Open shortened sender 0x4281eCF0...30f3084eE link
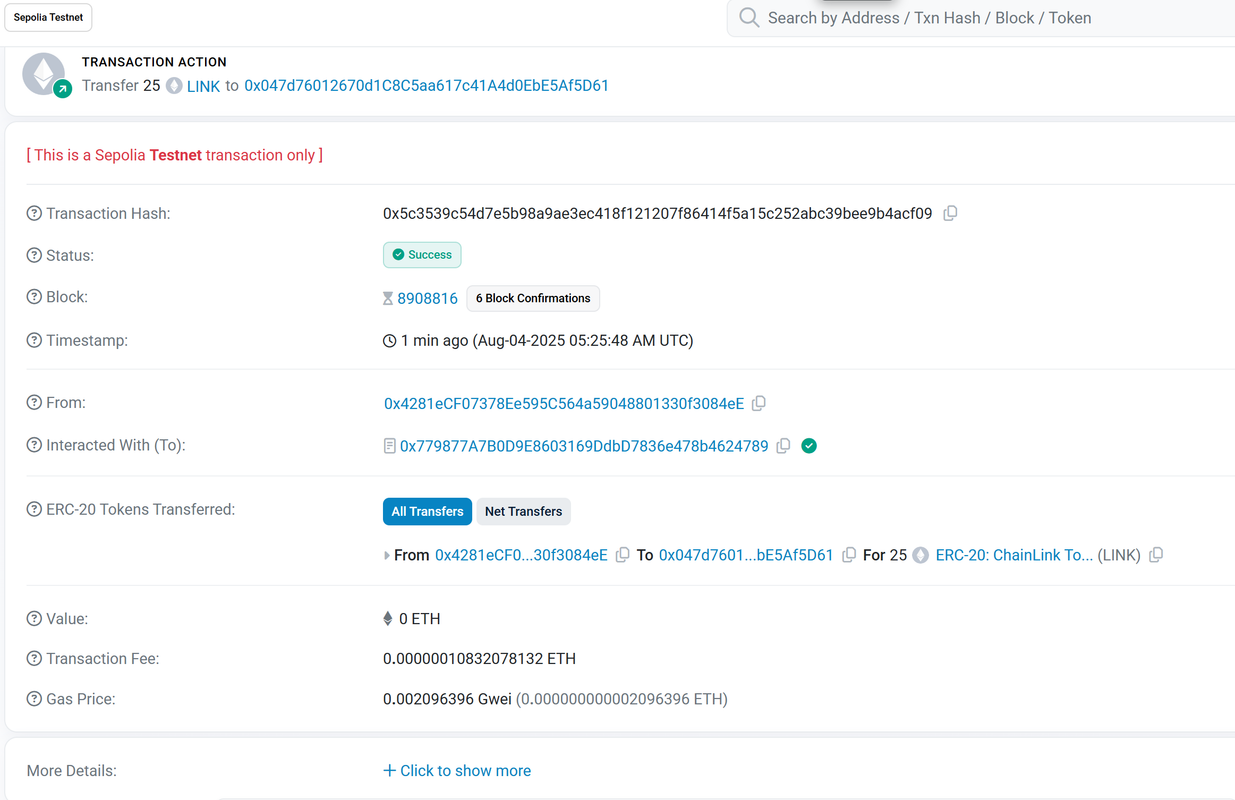Image resolution: width=1235 pixels, height=800 pixels. (x=521, y=555)
